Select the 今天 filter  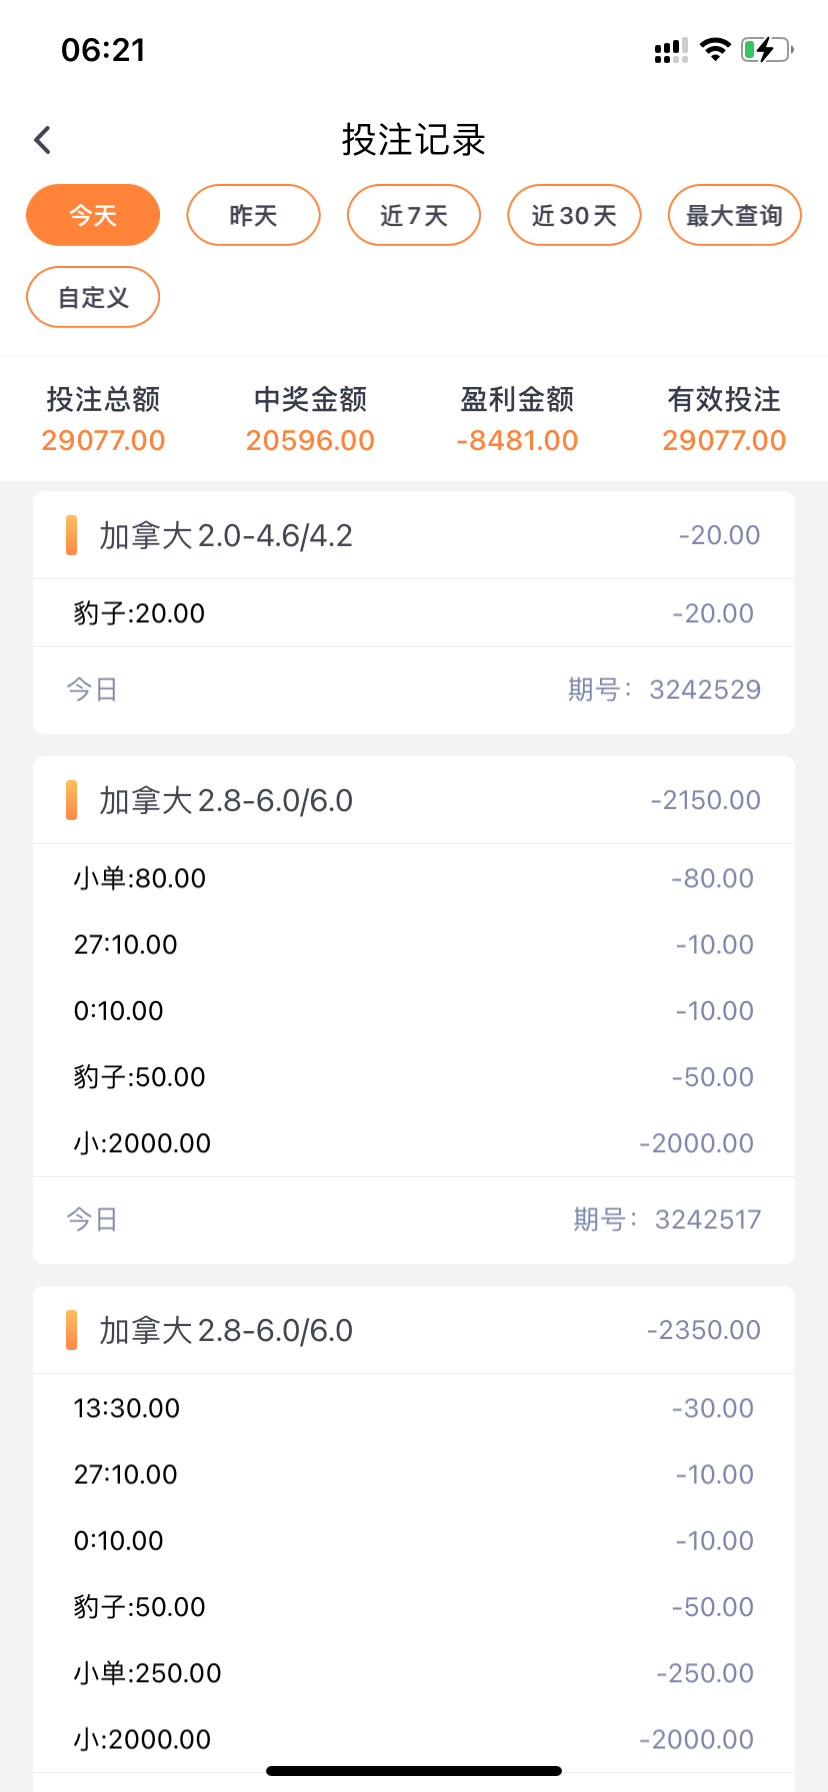[x=93, y=215]
